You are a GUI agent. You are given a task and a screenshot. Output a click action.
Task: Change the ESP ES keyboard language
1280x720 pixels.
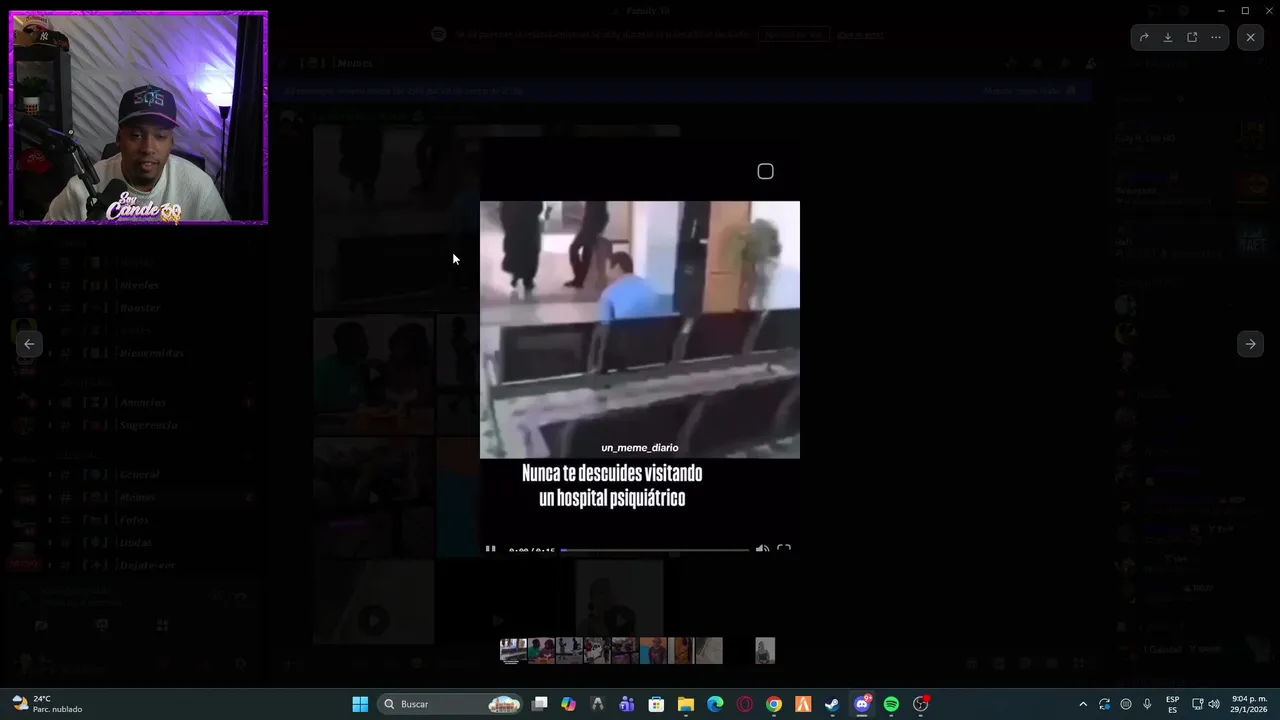click(1172, 704)
